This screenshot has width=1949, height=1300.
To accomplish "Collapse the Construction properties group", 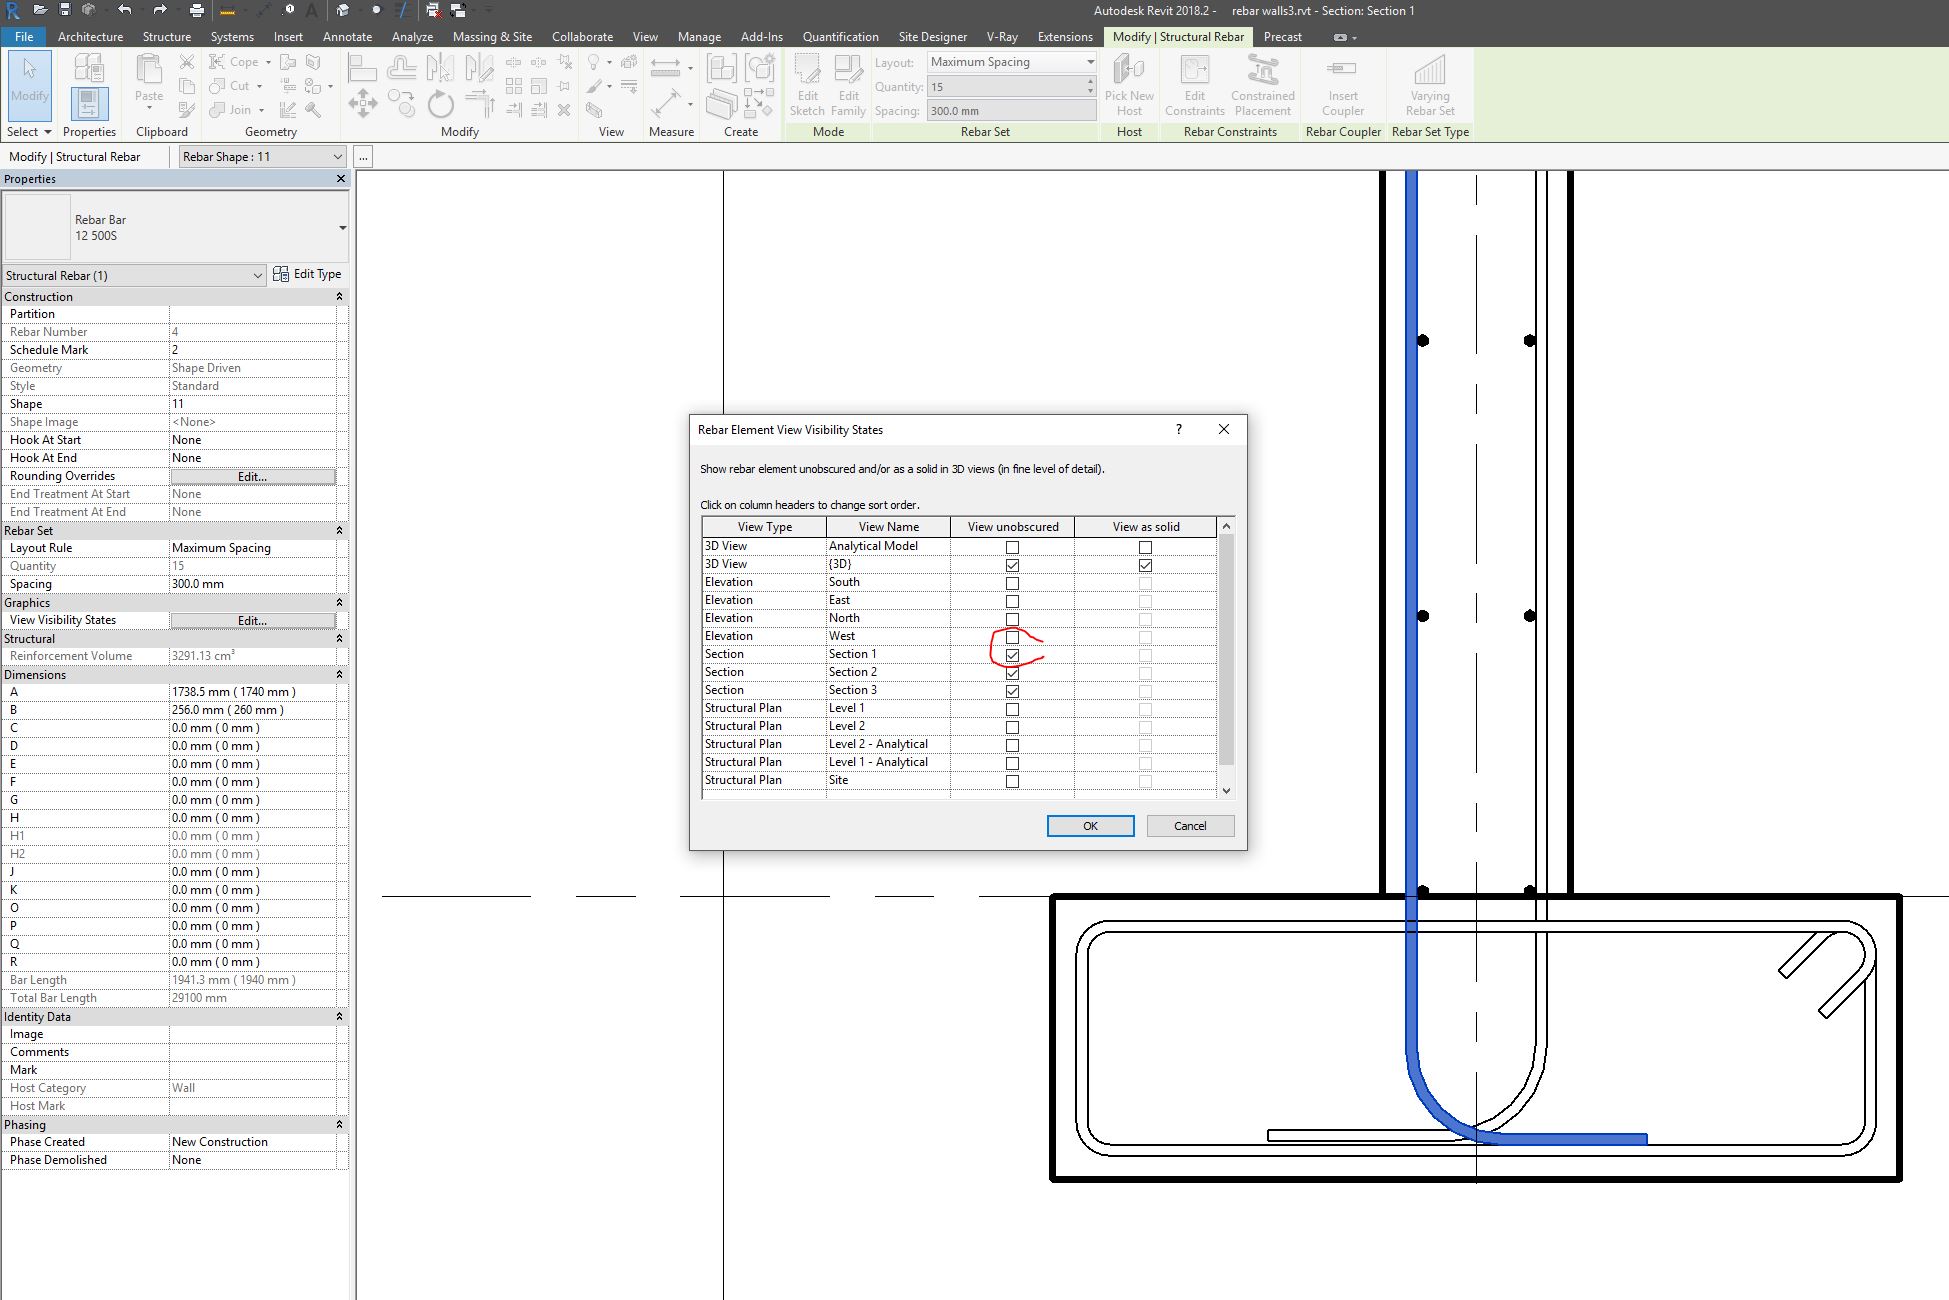I will tap(339, 297).
